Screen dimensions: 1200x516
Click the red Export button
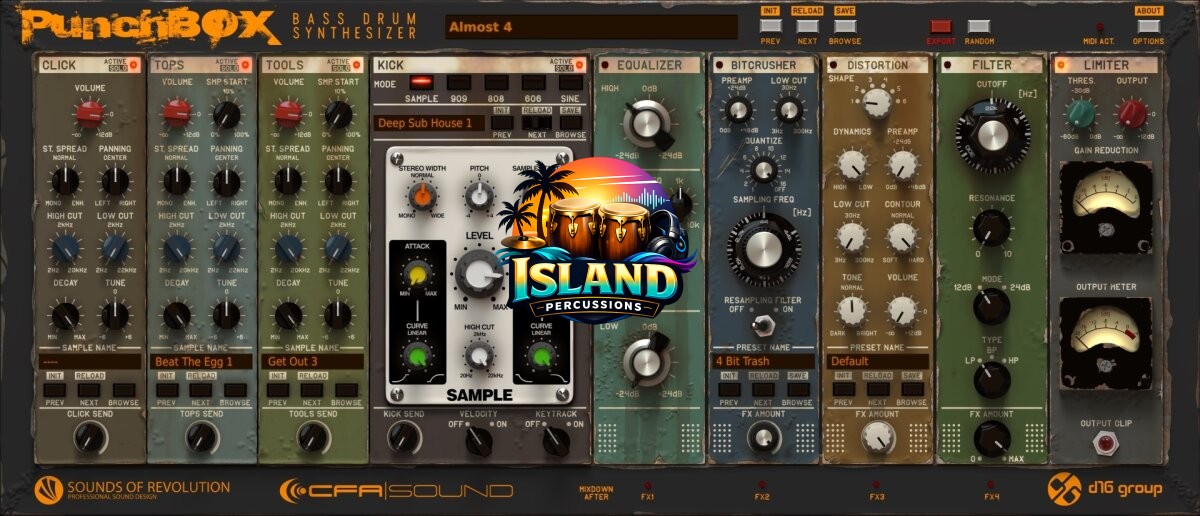pyautogui.click(x=942, y=27)
